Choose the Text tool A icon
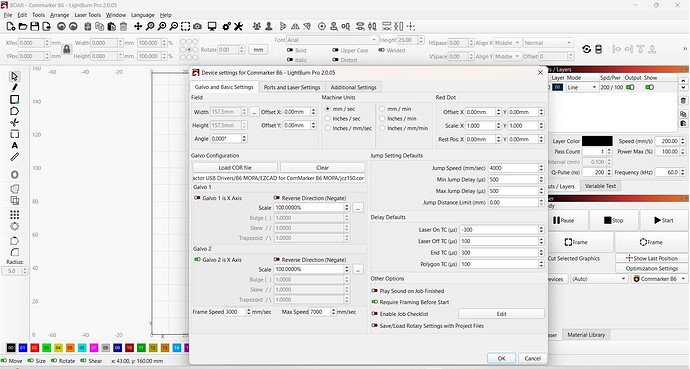Viewport: 690px width, 369px height. click(15, 145)
